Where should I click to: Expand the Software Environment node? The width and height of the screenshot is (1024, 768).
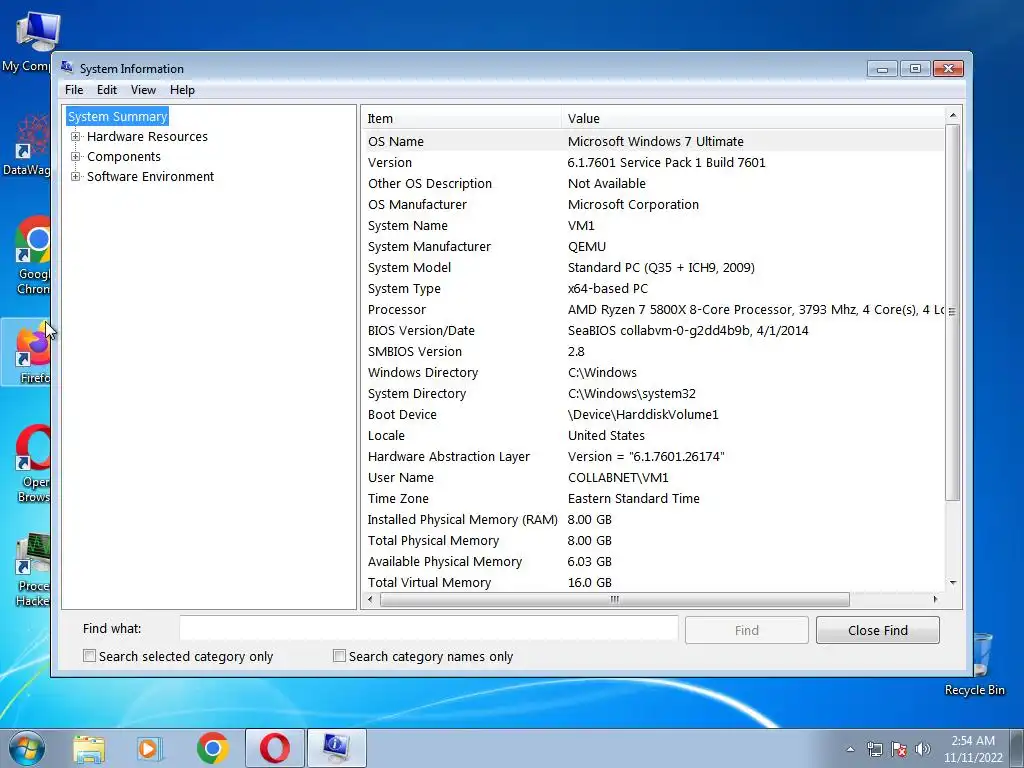(x=76, y=176)
